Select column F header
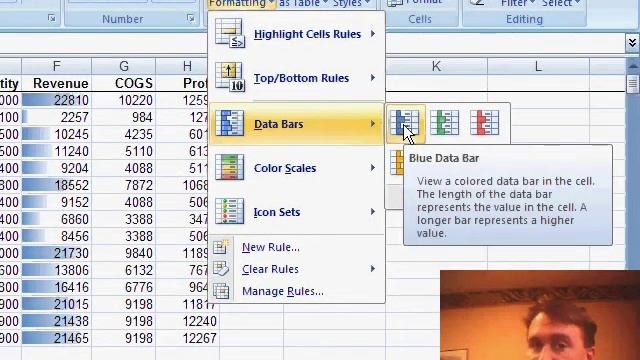640x360 pixels. (56, 66)
